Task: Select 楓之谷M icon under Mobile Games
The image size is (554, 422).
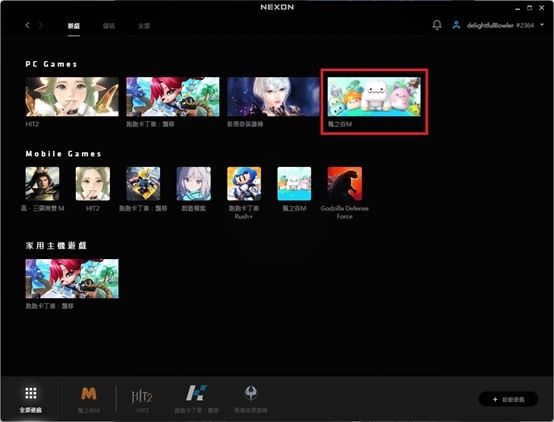Action: pos(294,184)
